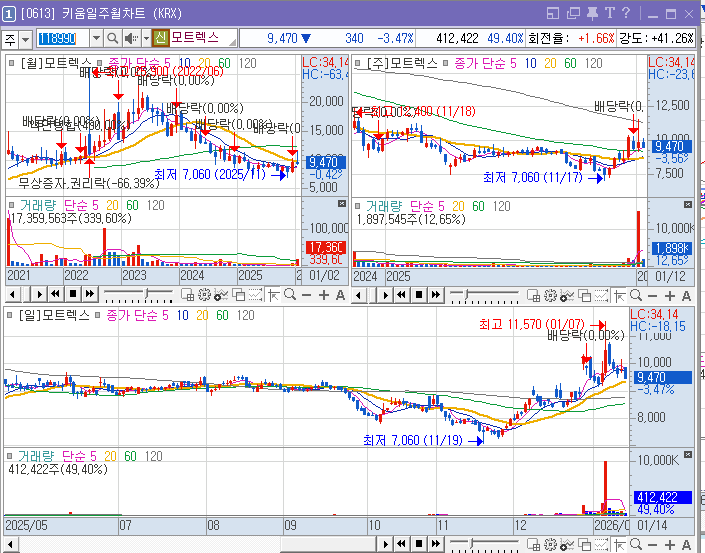Rewind on weekly chart toolbar
The image size is (705, 553).
(x=402, y=295)
